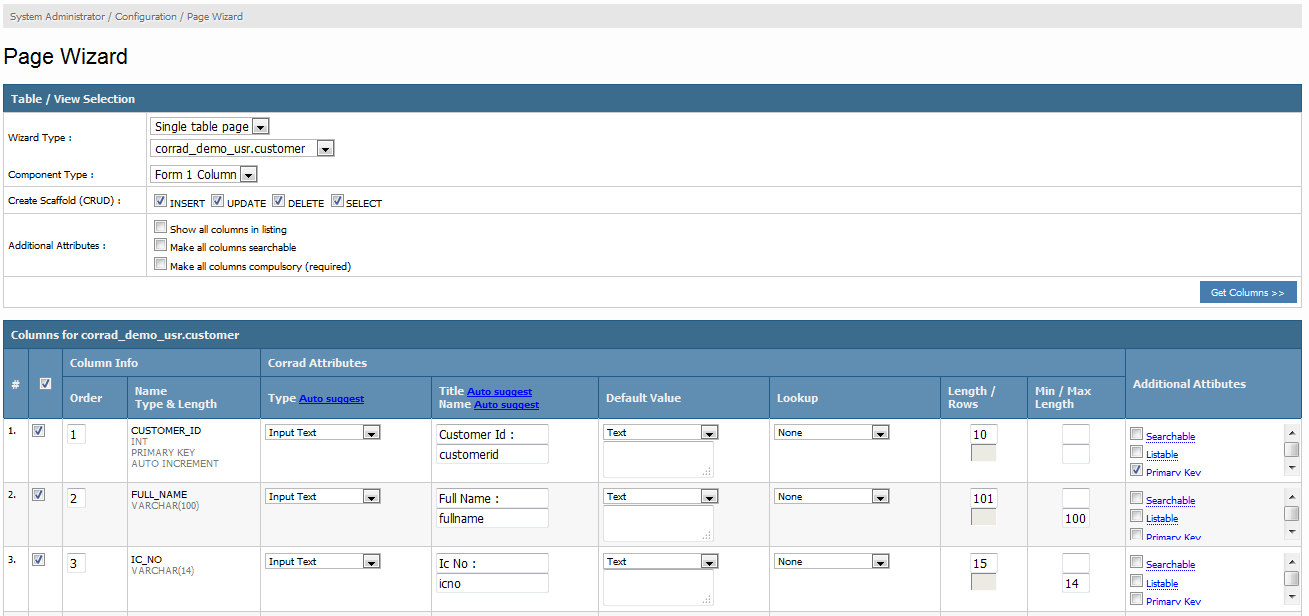This screenshot has height=616, width=1309.
Task: Enable Show all columns in listing
Action: [x=160, y=228]
